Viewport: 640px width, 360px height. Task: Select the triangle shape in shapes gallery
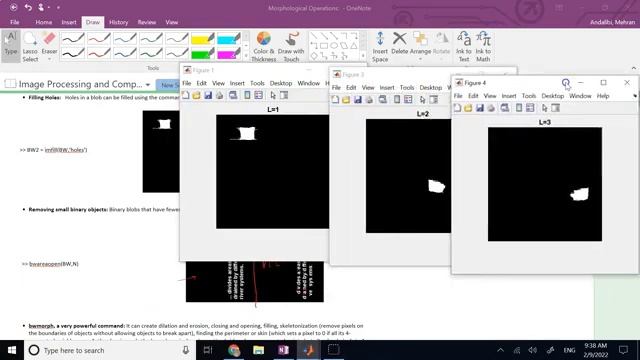(x=354, y=46)
